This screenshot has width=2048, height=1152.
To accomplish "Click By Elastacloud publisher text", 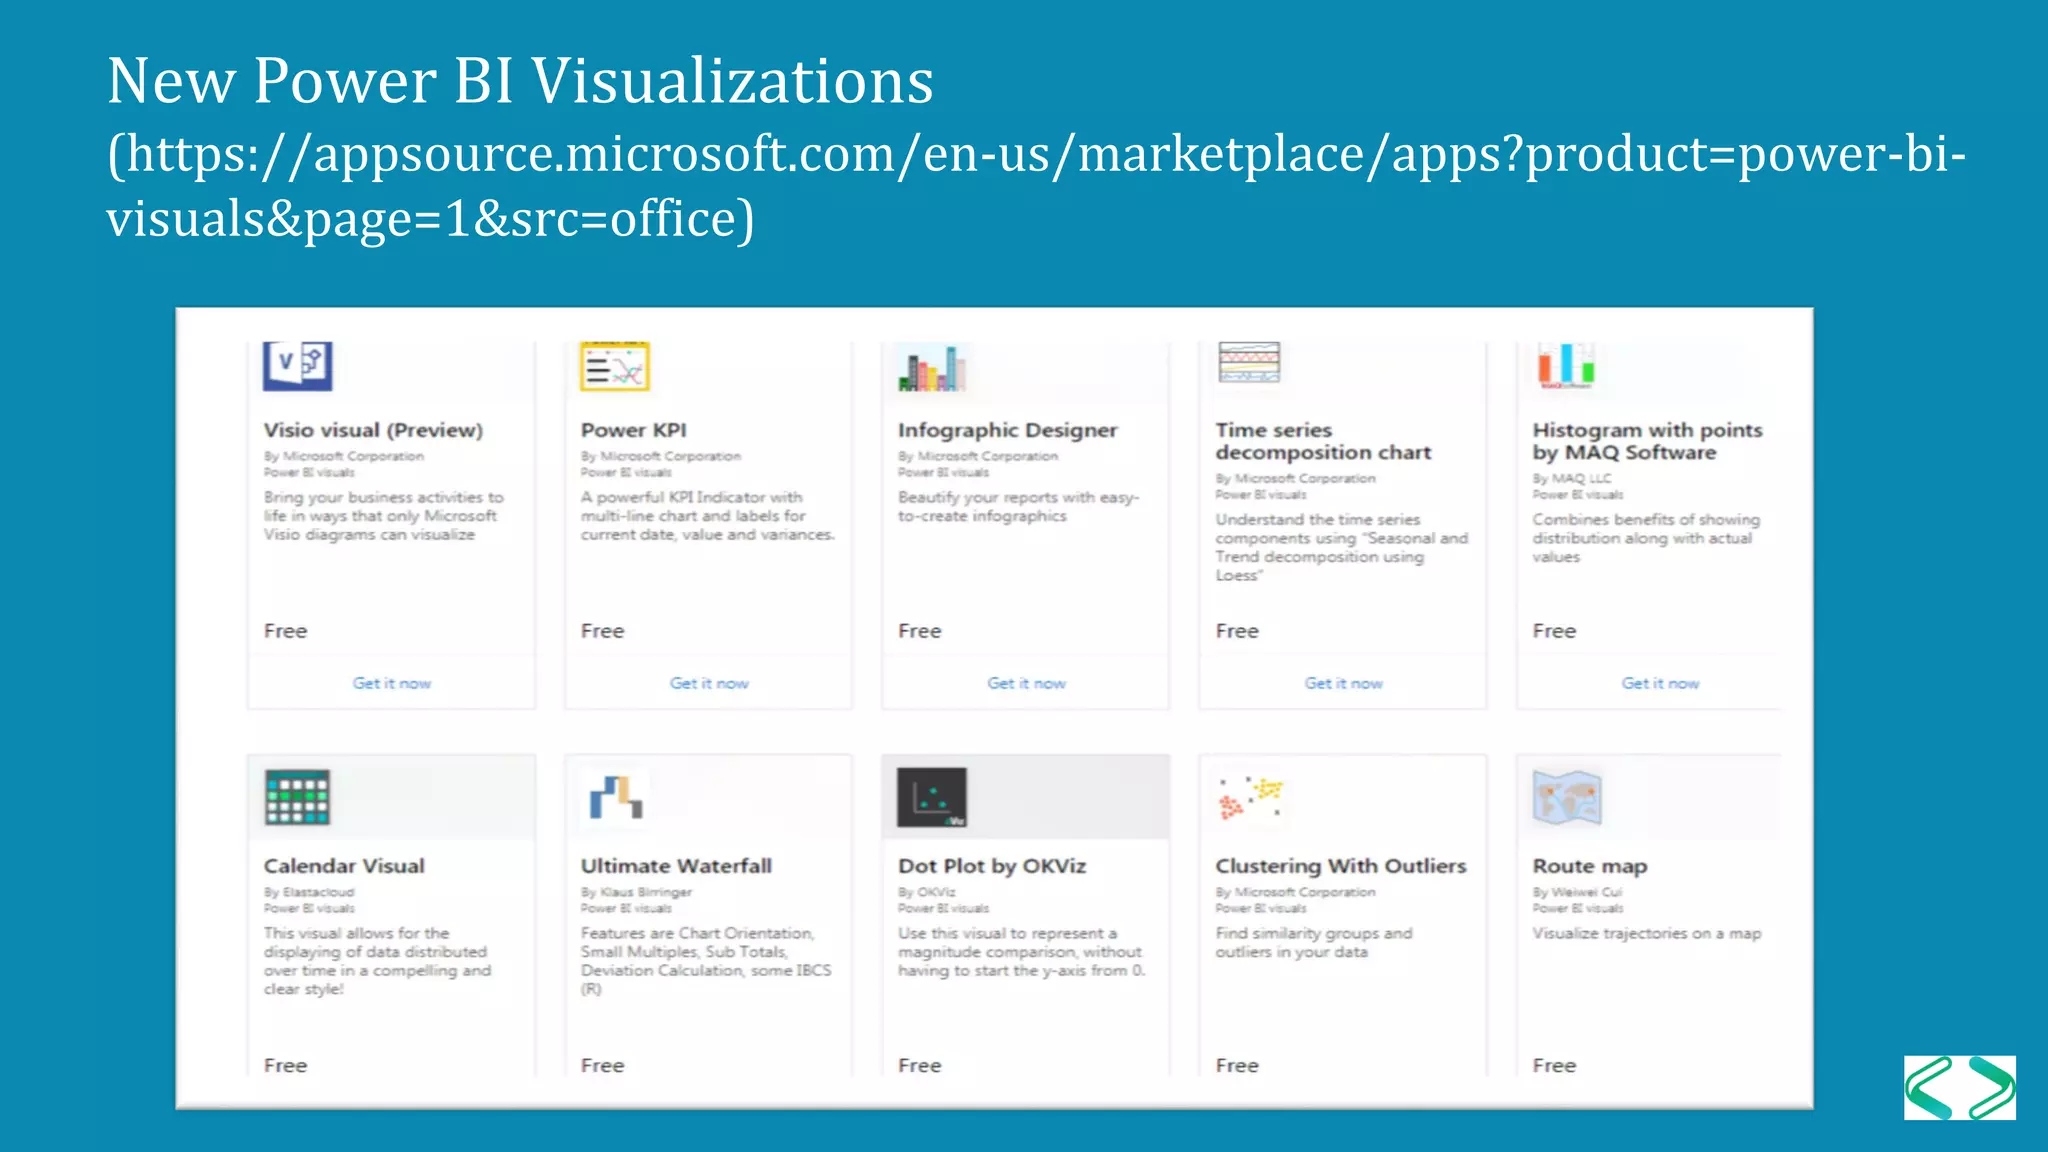I will [x=309, y=892].
